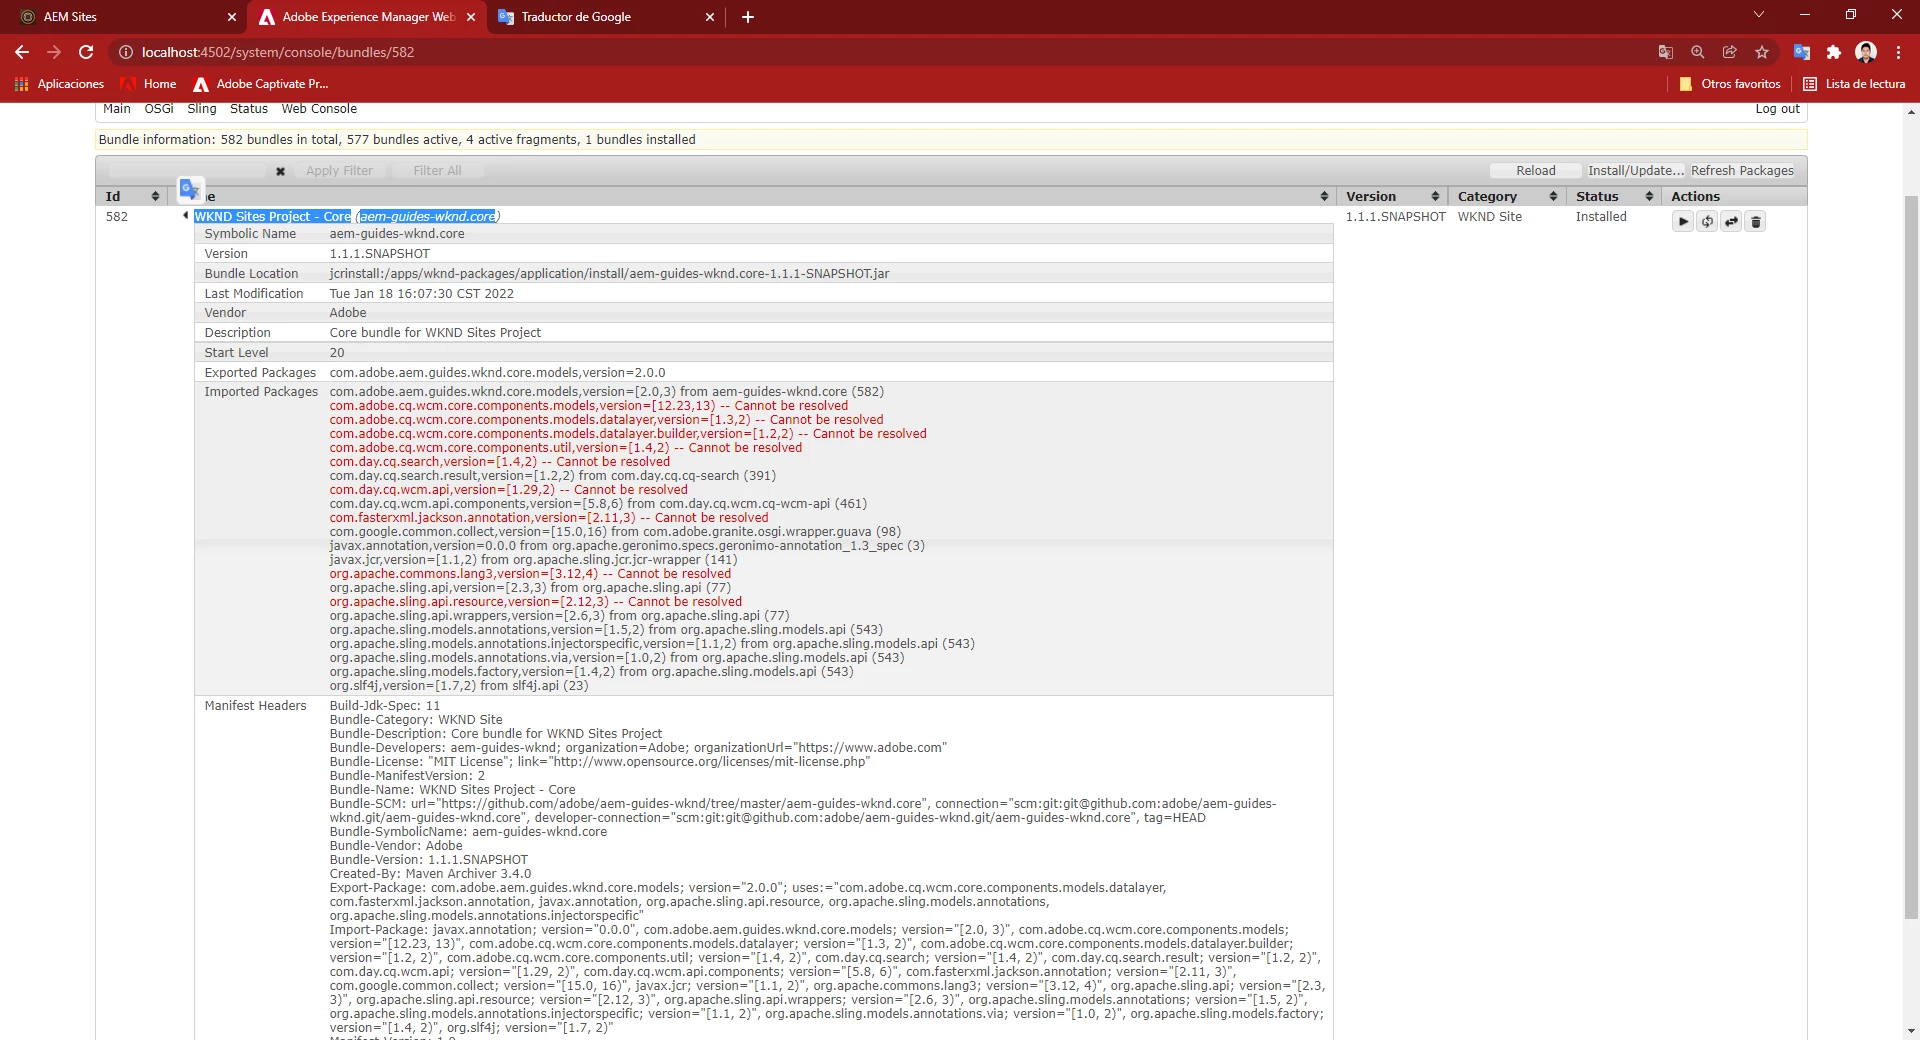
Task: Start the WKND Core bundle
Action: [x=1683, y=221]
